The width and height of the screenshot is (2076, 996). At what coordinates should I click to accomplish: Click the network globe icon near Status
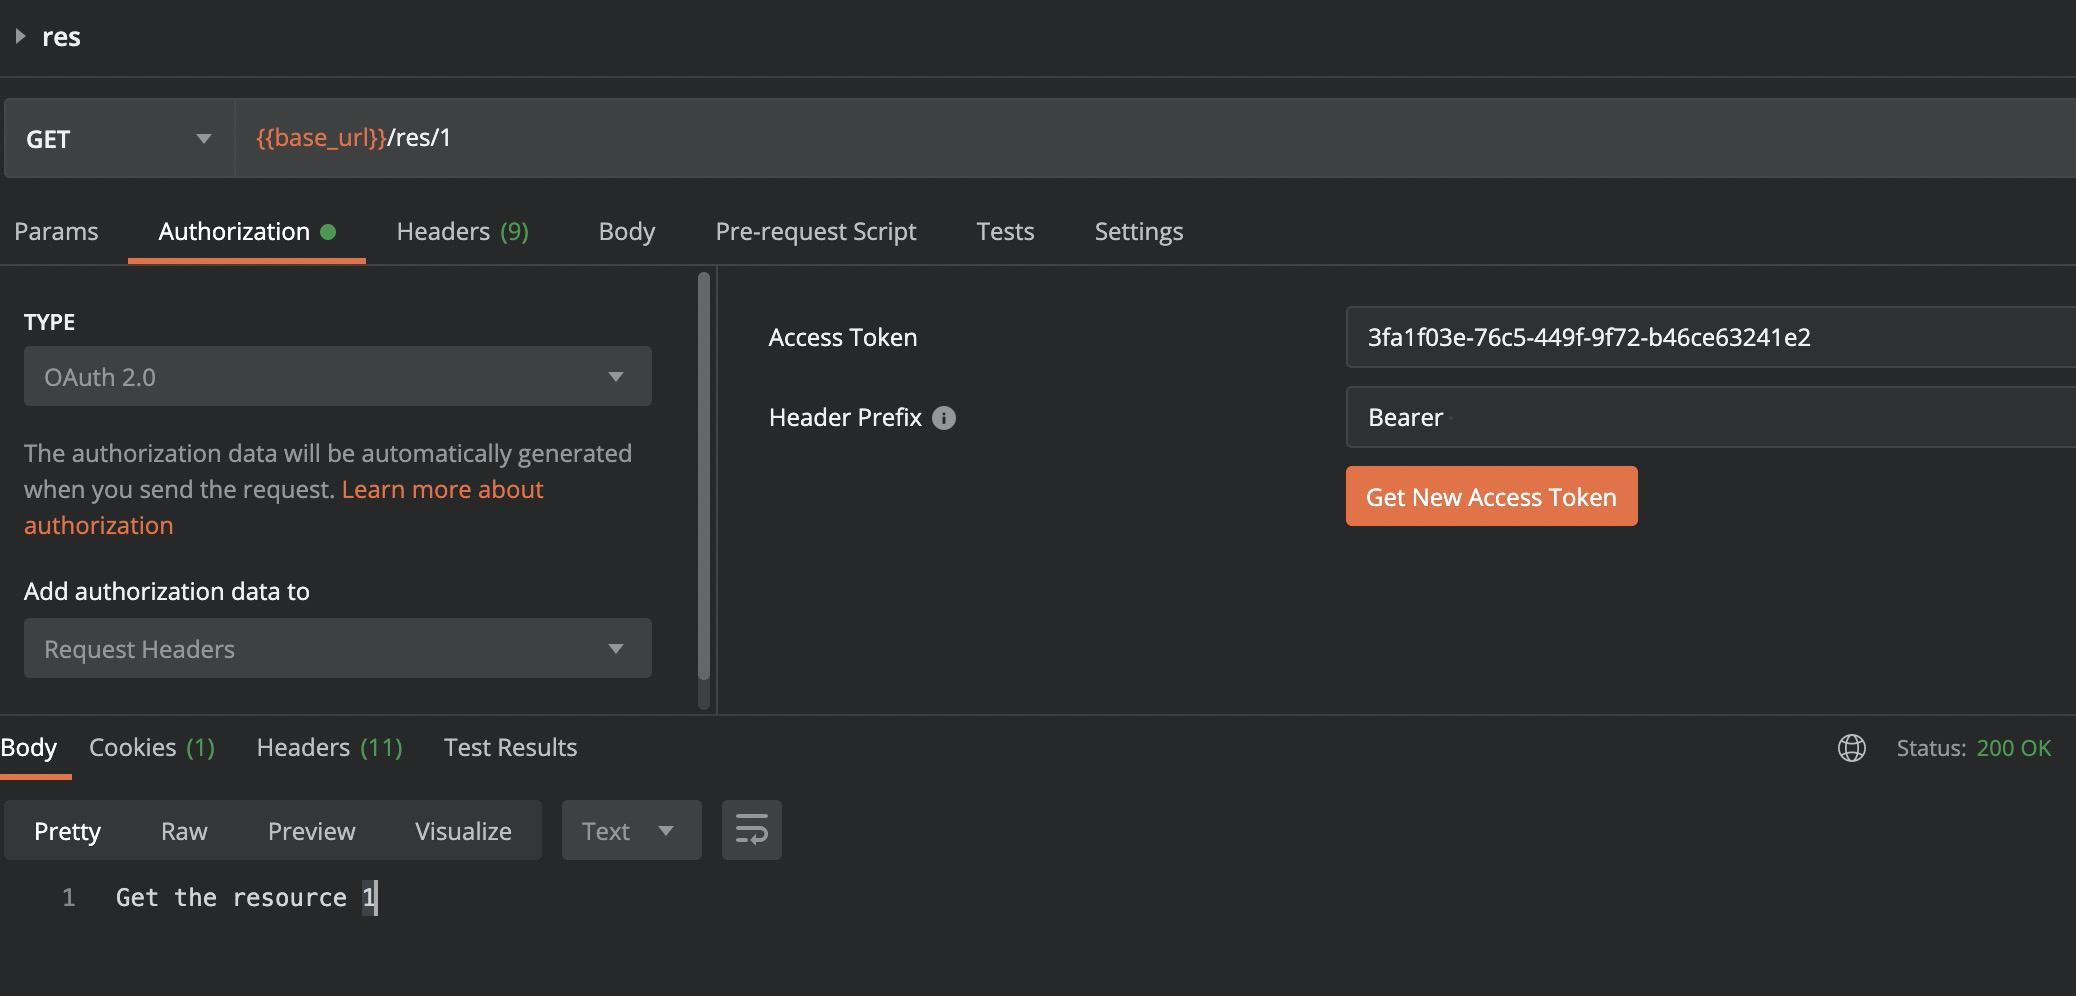pos(1851,748)
